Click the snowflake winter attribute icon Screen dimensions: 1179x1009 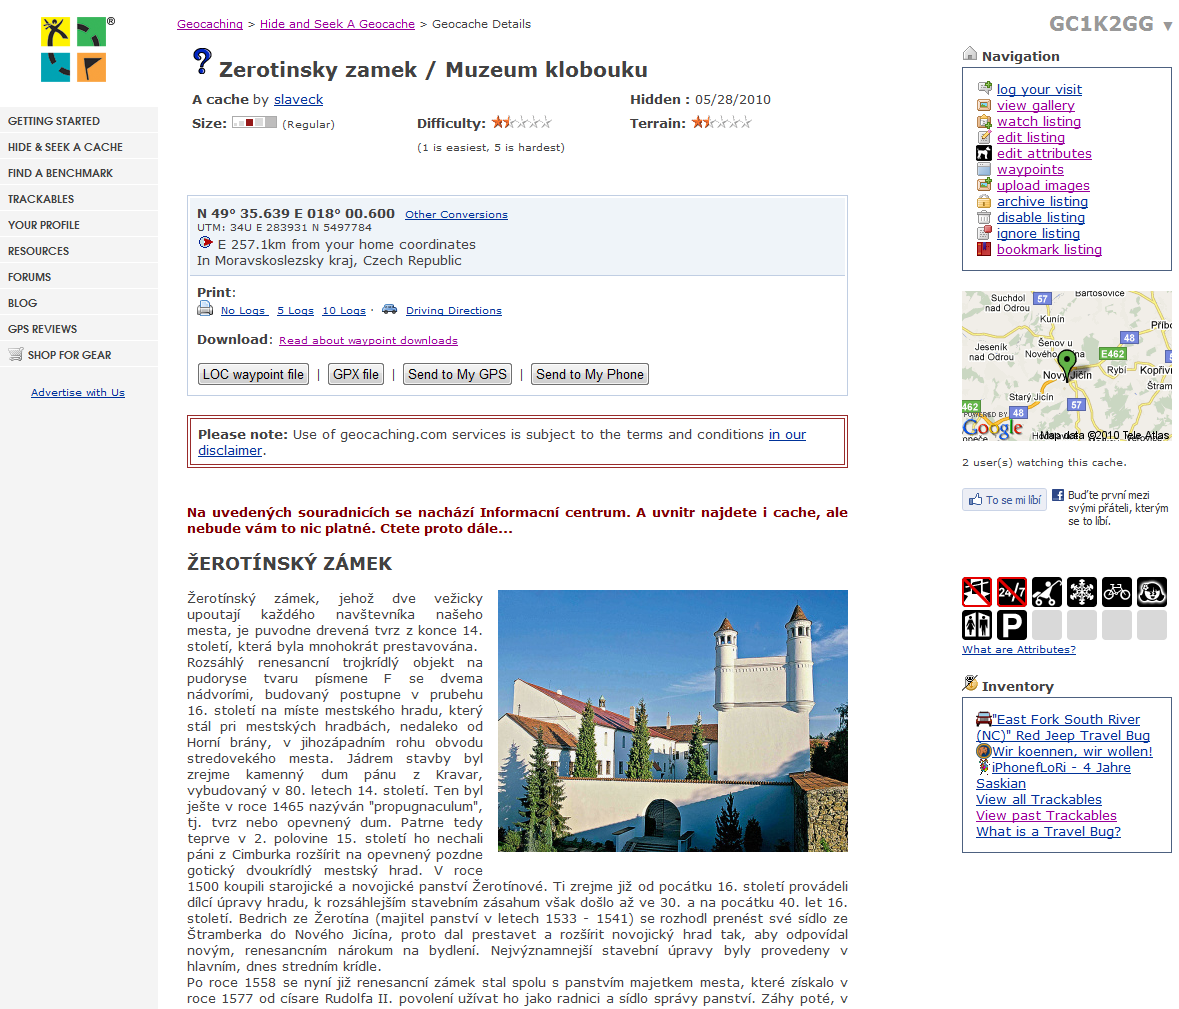click(1082, 592)
